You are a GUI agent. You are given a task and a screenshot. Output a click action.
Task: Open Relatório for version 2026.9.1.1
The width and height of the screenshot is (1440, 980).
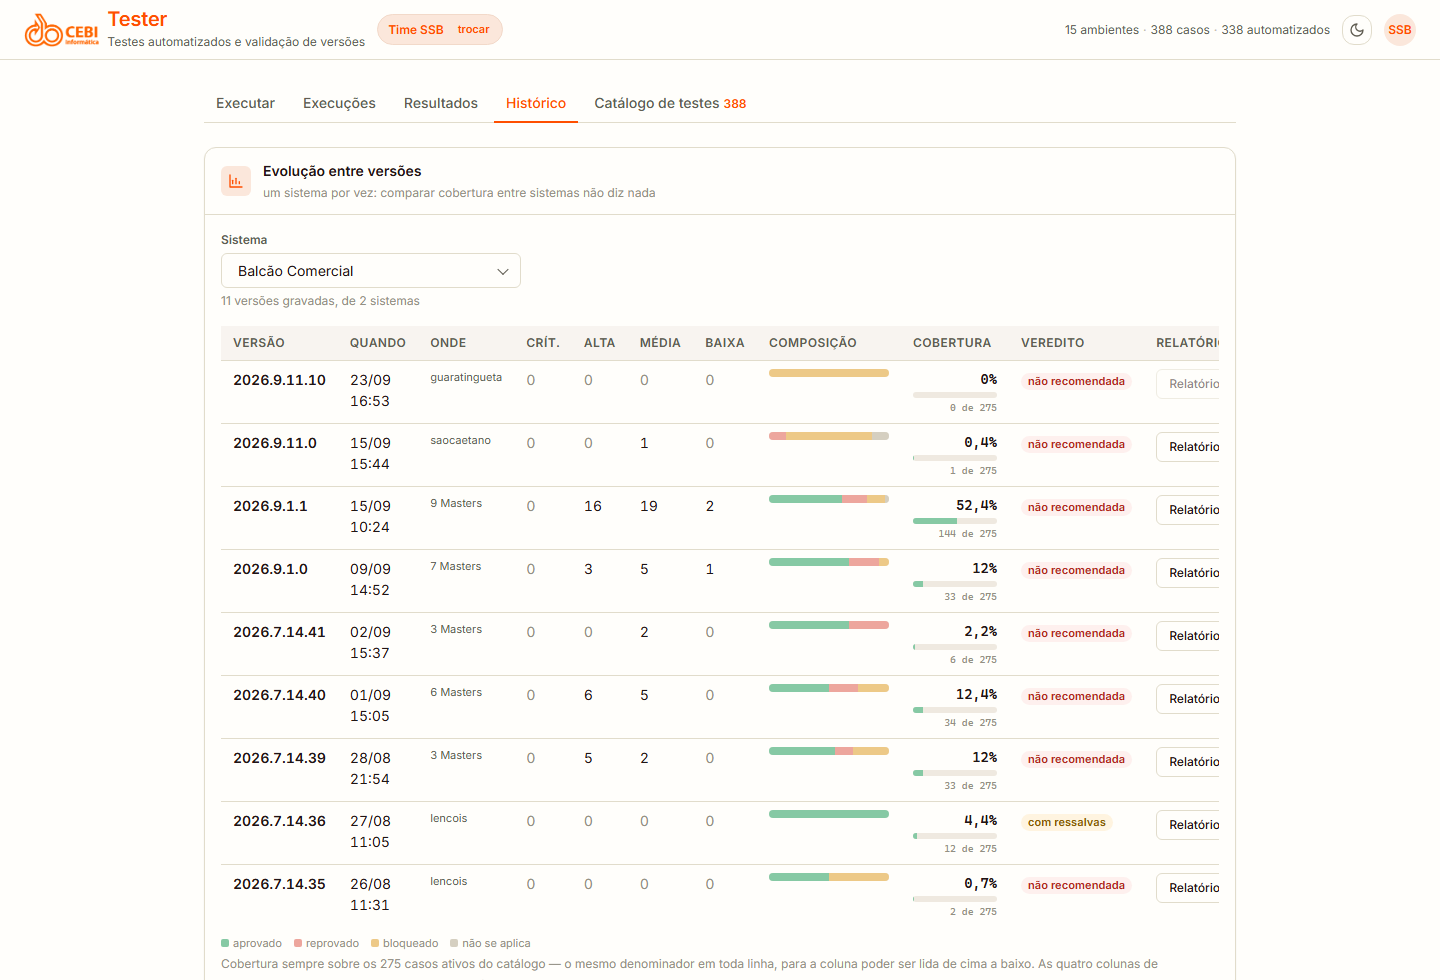[x=1188, y=510]
